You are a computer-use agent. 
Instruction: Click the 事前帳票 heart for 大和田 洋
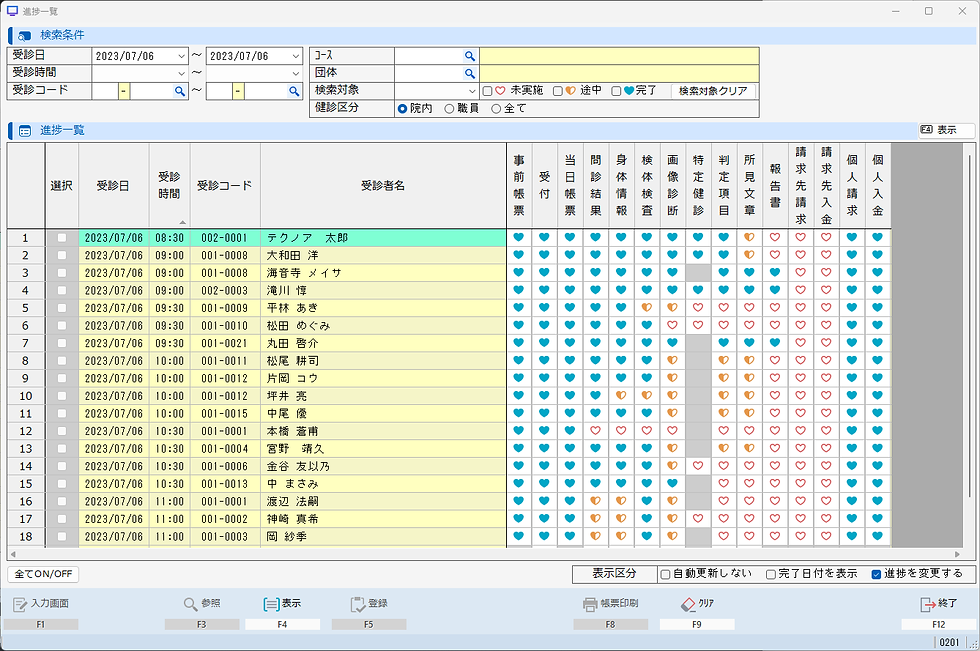pyautogui.click(x=519, y=255)
